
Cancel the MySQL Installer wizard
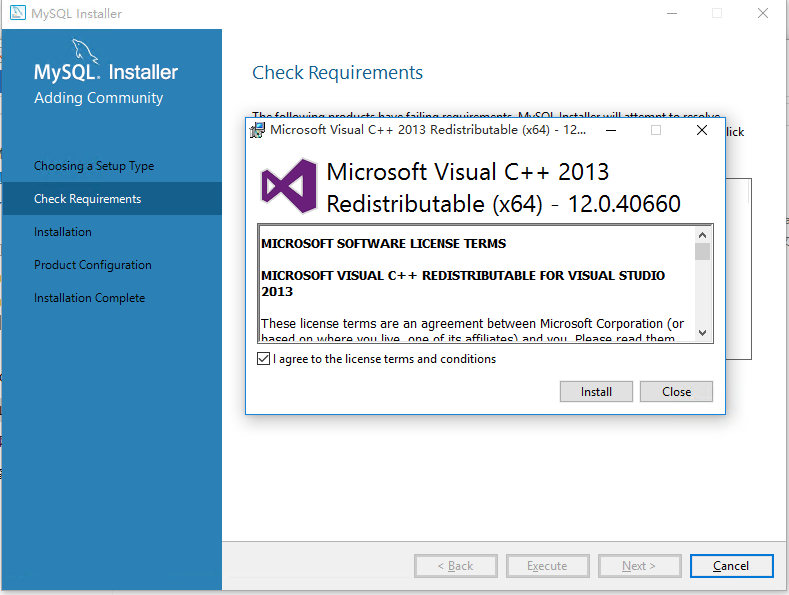coord(731,566)
